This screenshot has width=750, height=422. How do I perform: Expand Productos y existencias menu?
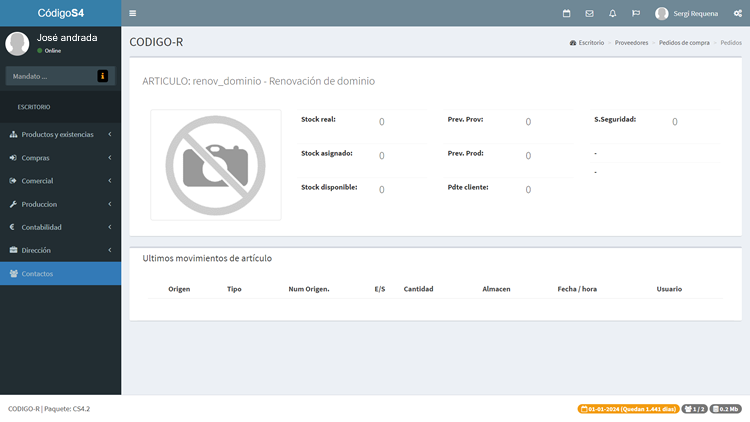coord(60,134)
